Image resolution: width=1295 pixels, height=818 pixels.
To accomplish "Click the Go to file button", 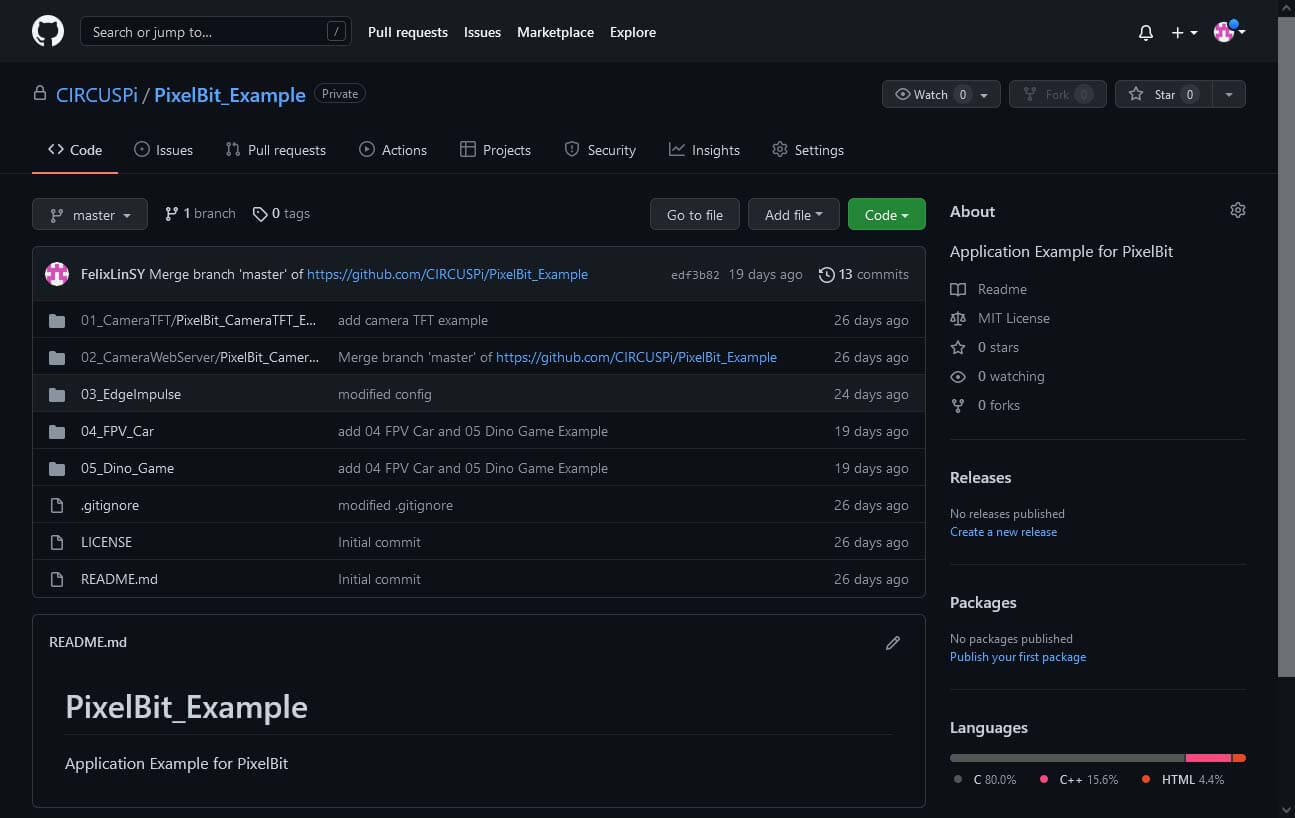I will click(695, 214).
